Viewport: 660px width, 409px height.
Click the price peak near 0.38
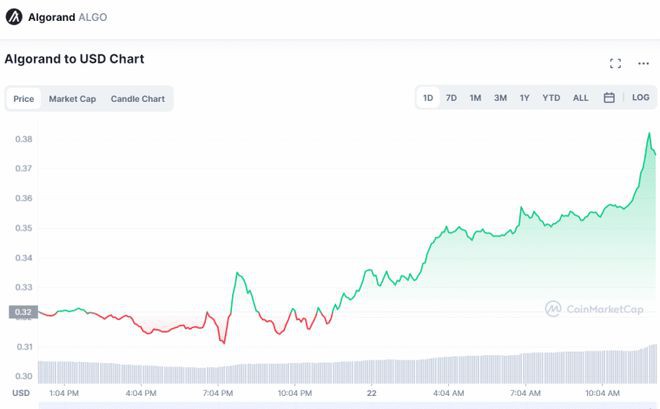[649, 133]
